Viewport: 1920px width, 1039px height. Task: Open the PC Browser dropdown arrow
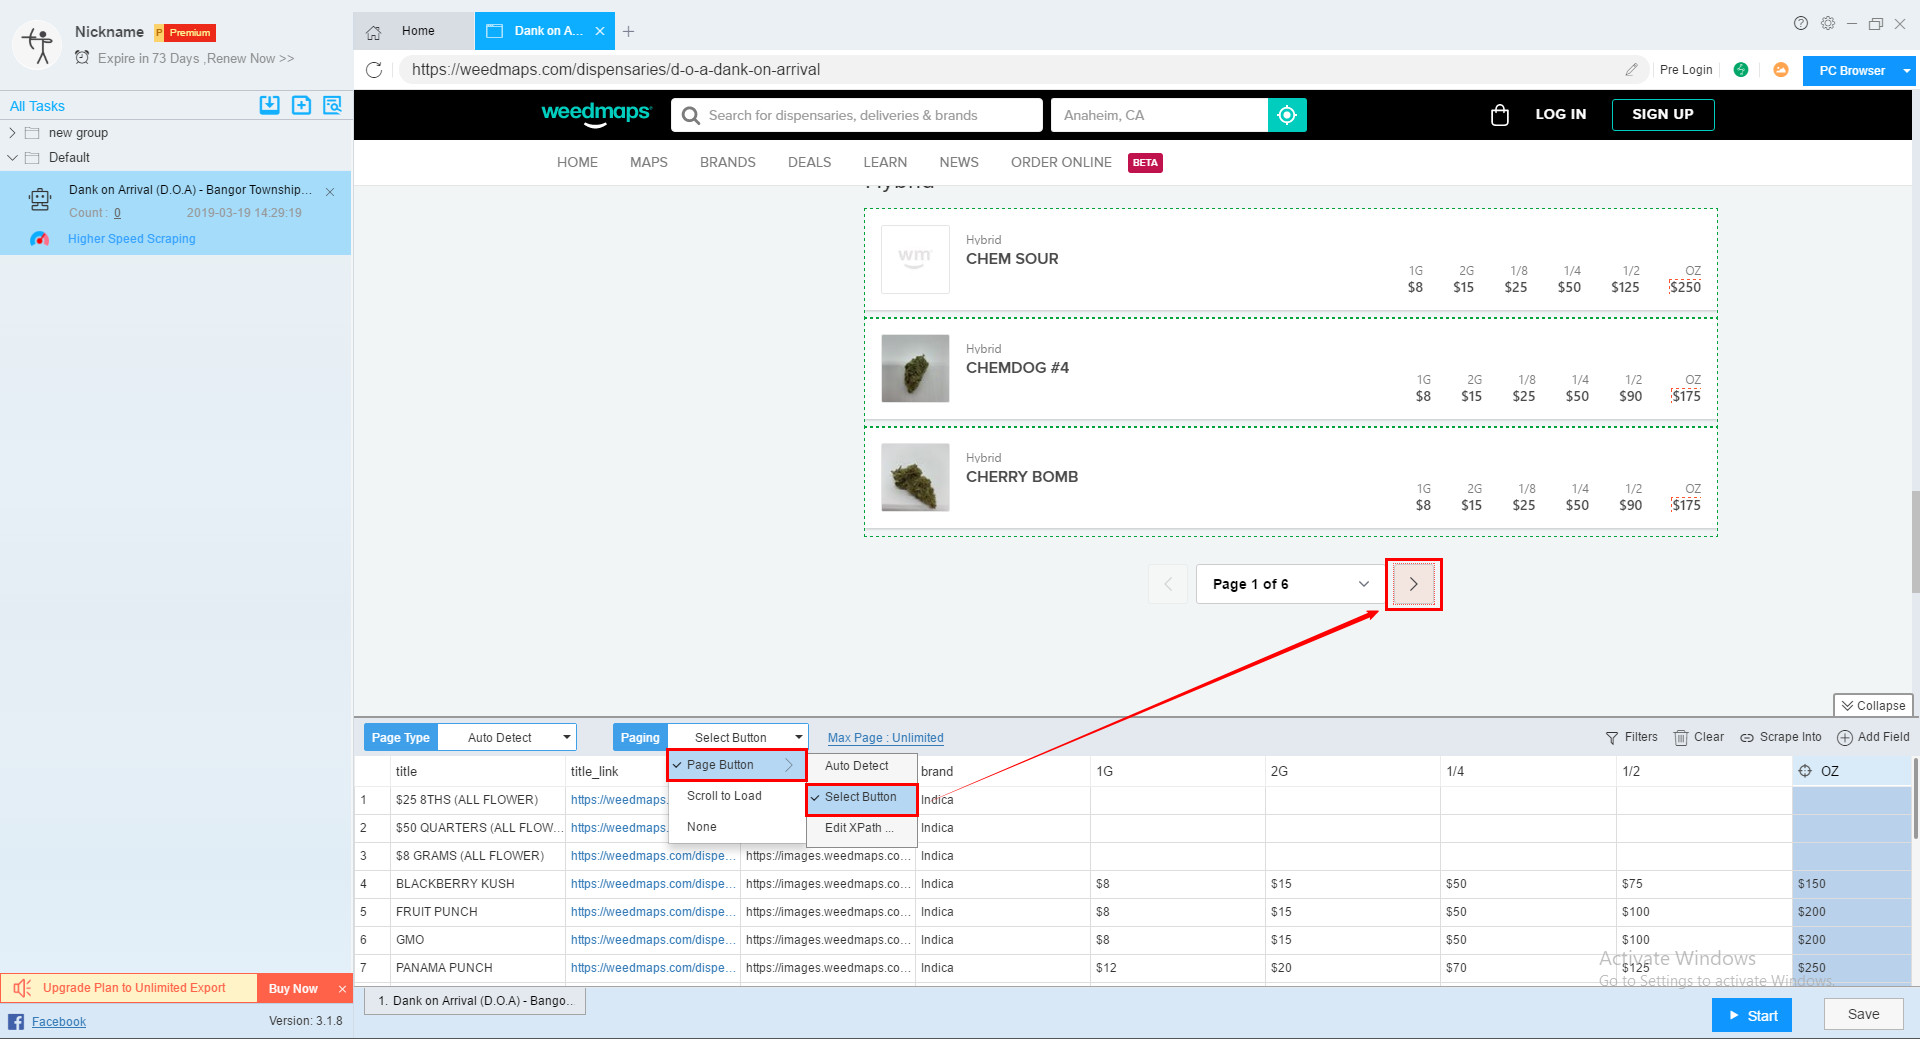pyautogui.click(x=1906, y=71)
